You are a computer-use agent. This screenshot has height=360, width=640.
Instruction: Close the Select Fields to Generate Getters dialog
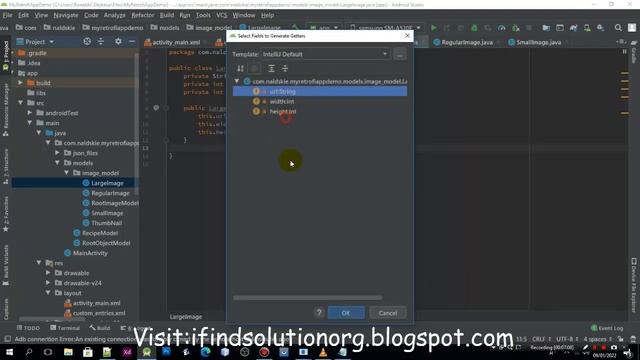click(407, 36)
